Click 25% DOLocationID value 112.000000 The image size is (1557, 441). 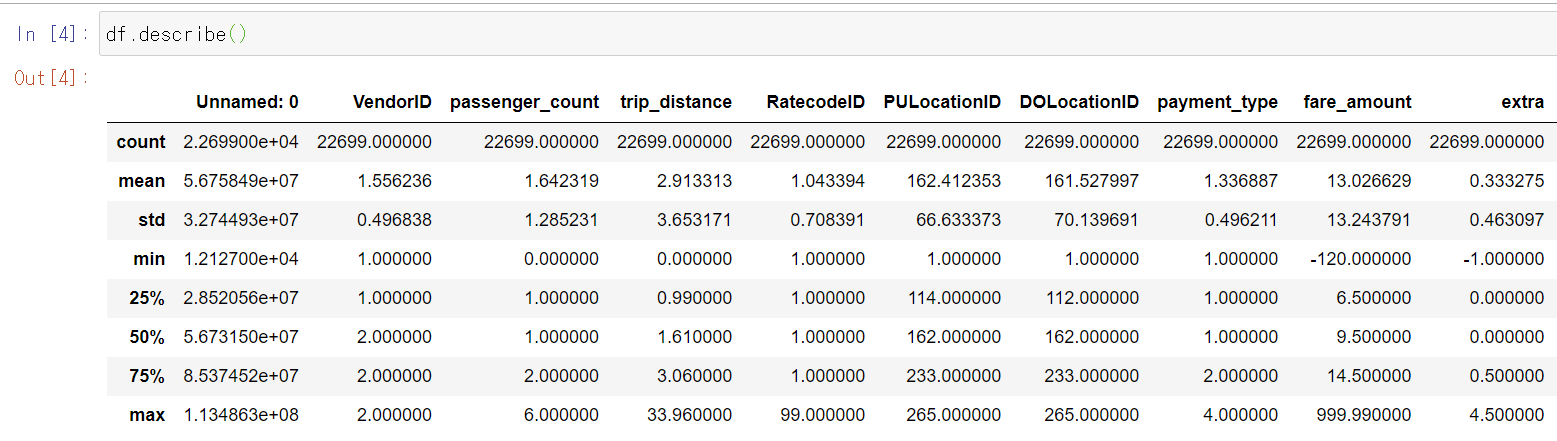tap(1094, 298)
